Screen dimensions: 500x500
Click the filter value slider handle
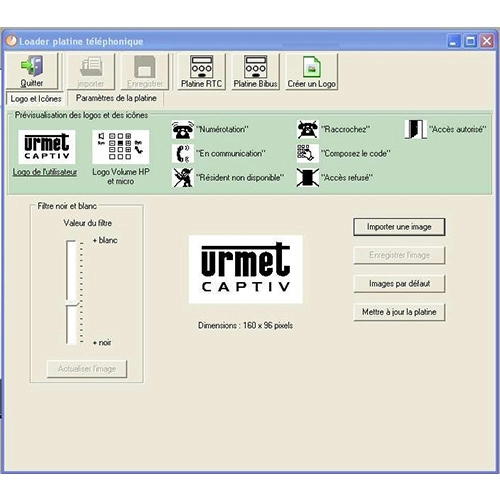72,304
